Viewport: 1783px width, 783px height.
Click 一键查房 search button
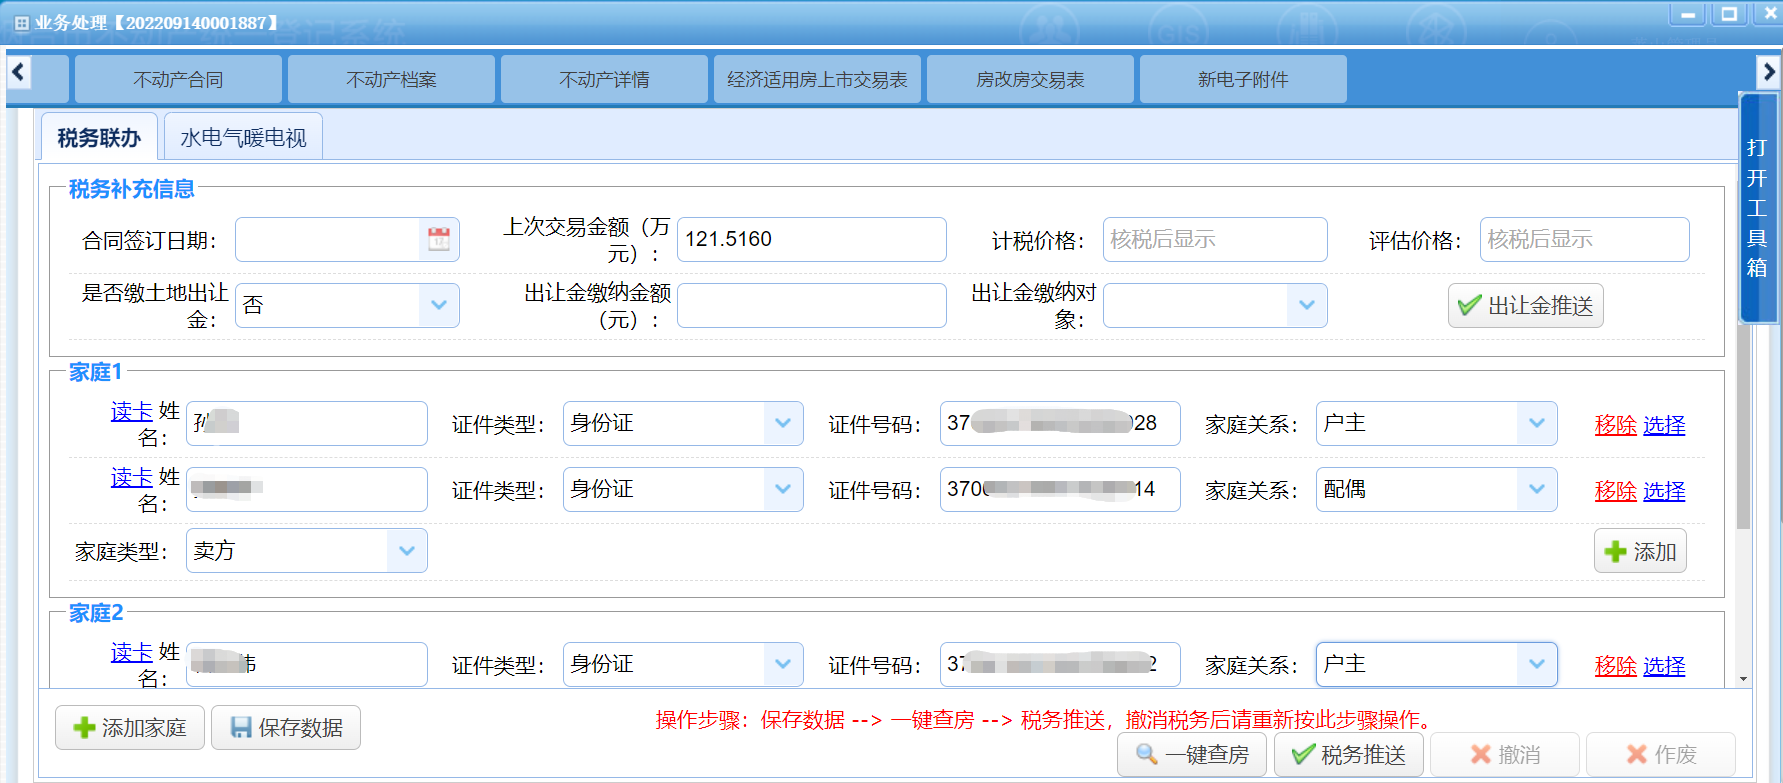tap(1192, 755)
